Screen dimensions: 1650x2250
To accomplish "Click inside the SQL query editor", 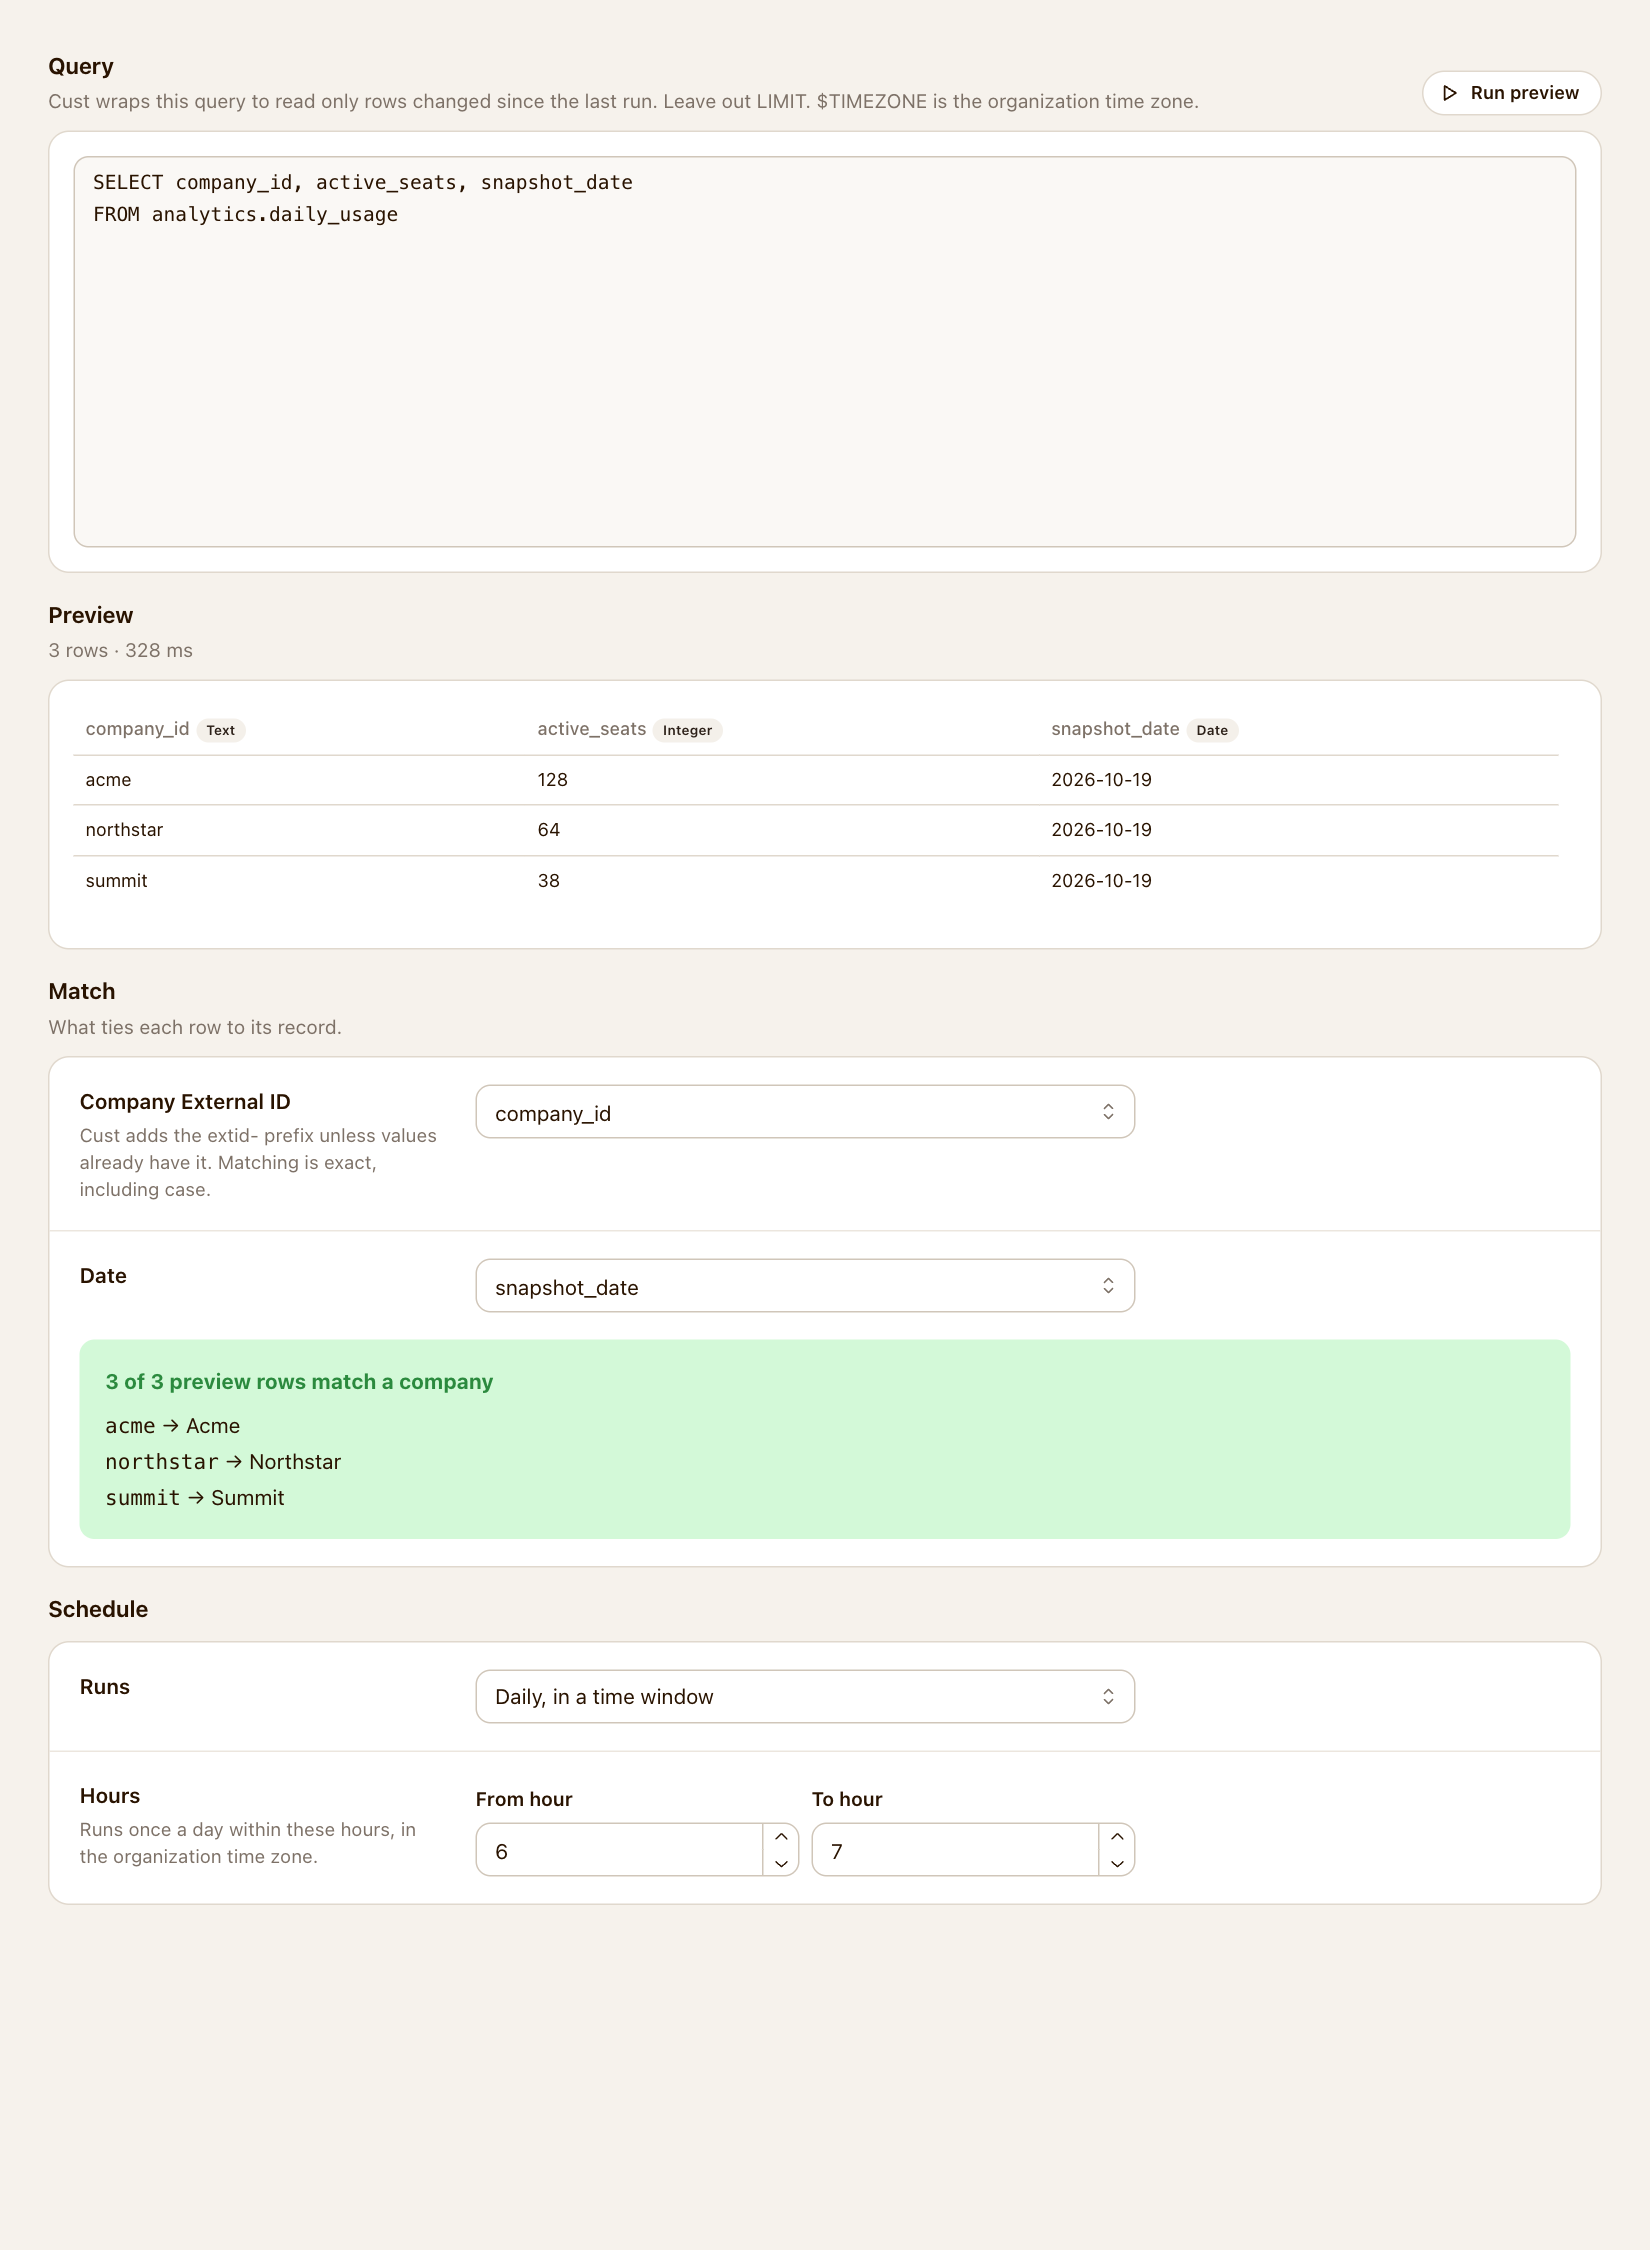I will 825,352.
